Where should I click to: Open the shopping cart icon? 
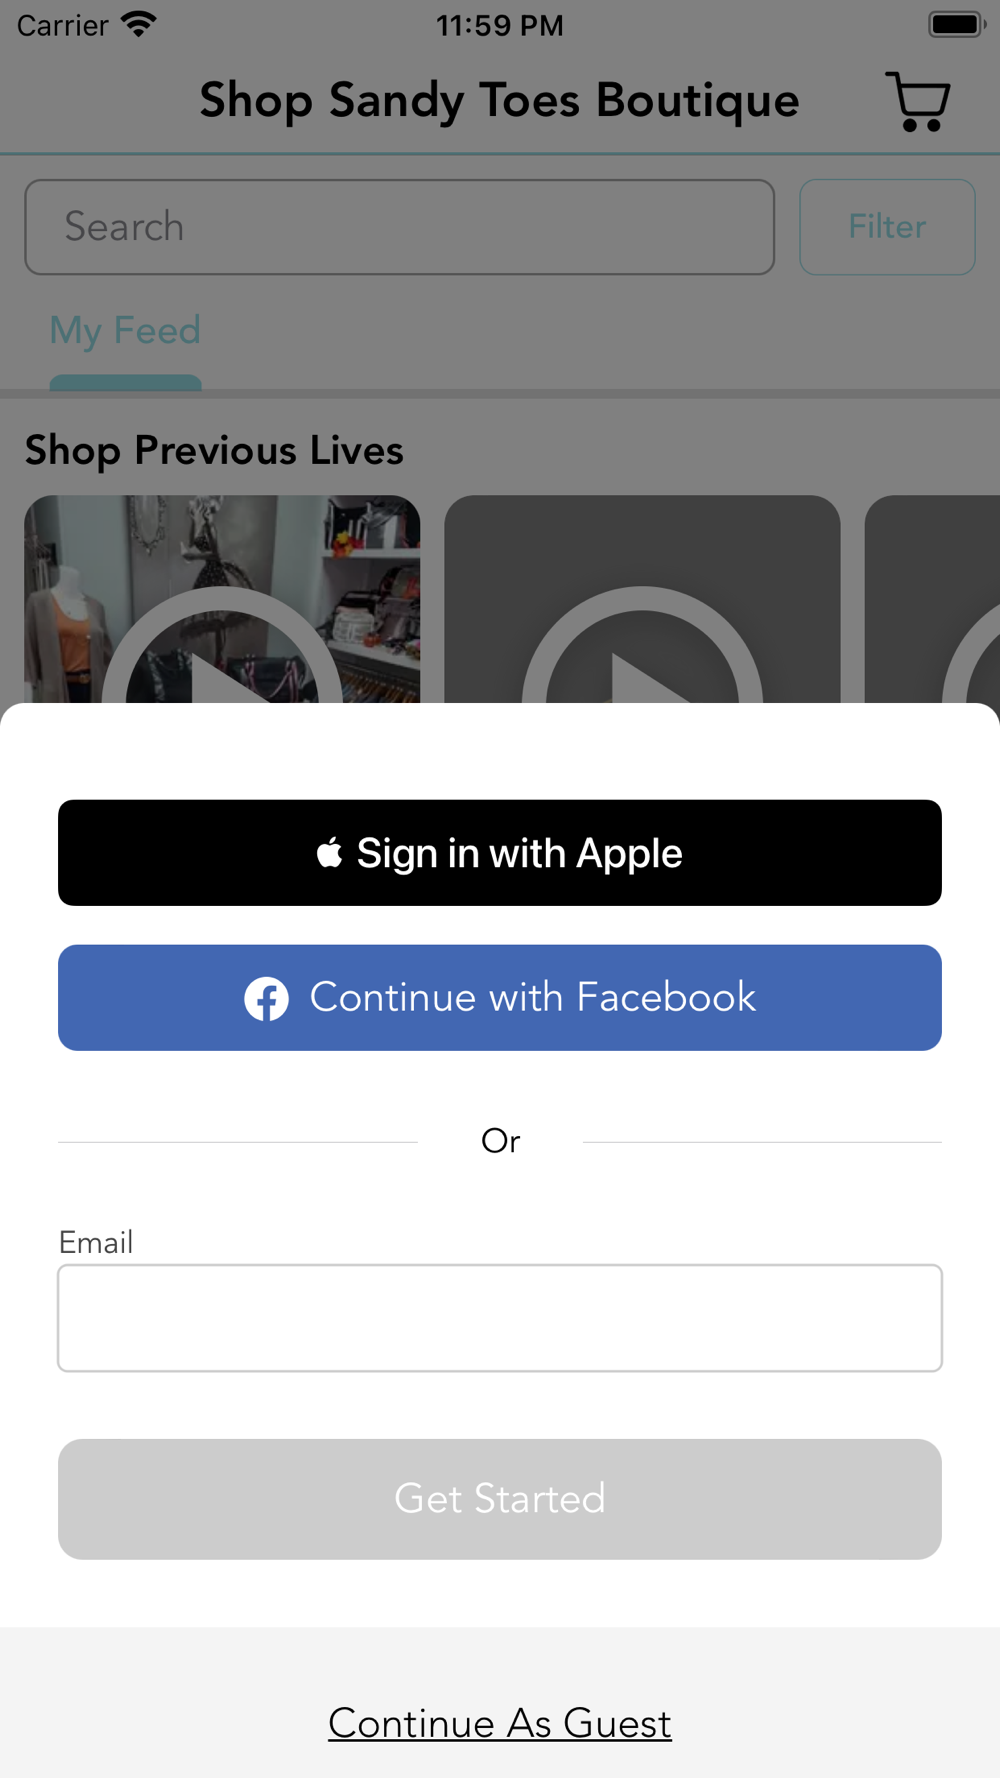pyautogui.click(x=917, y=101)
